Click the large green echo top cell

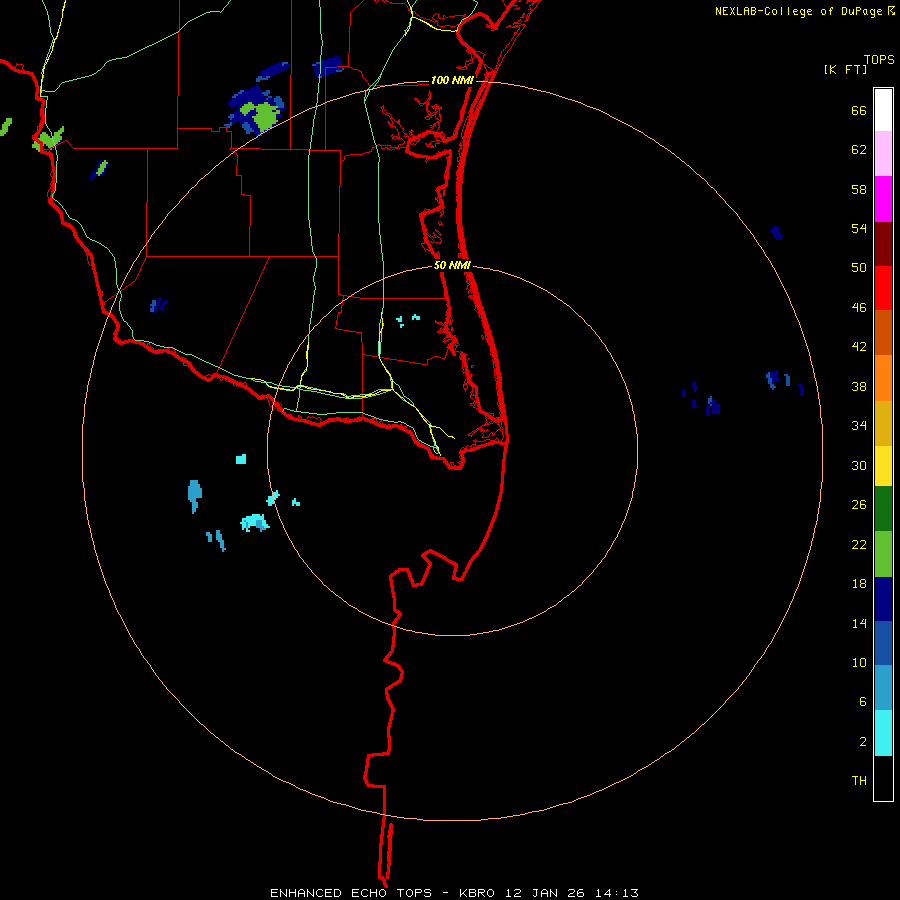click(x=264, y=115)
